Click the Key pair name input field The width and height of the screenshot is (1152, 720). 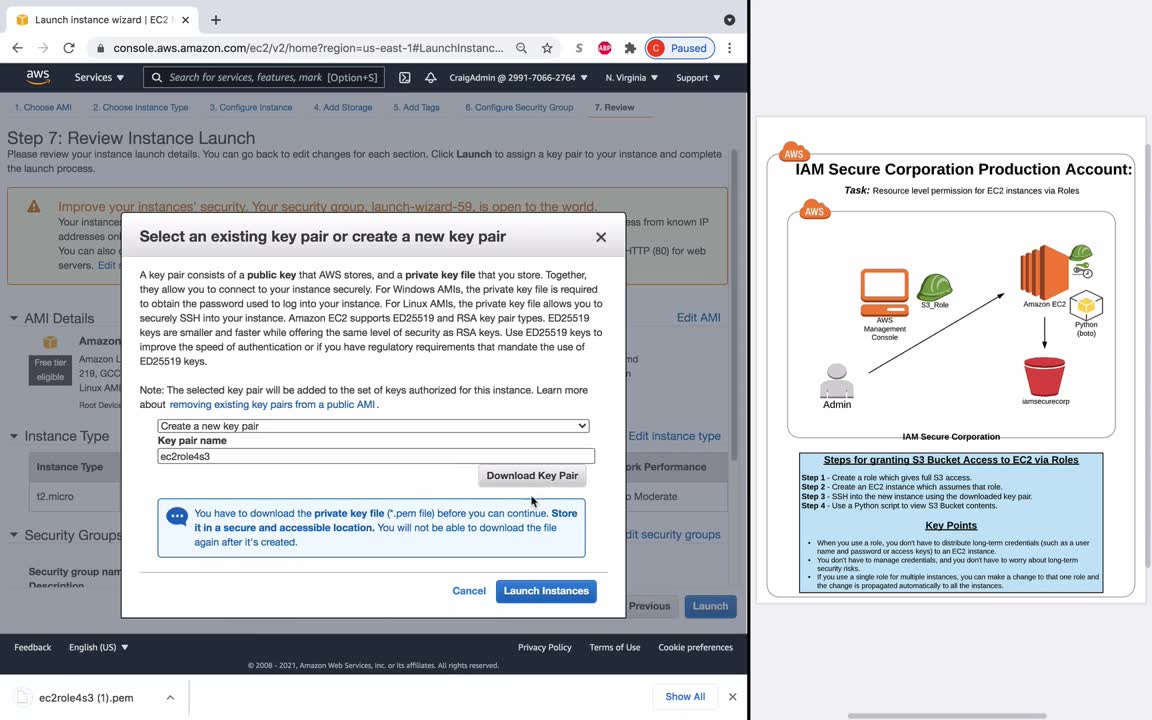(375, 456)
